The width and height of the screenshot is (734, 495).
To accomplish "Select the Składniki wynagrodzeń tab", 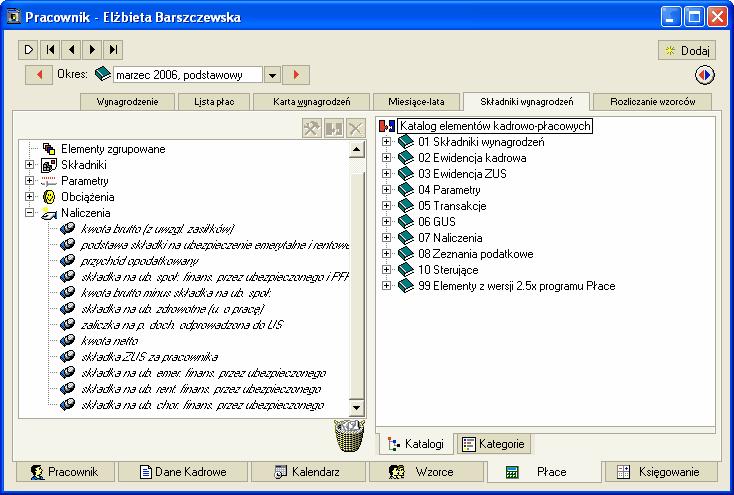I will click(527, 101).
